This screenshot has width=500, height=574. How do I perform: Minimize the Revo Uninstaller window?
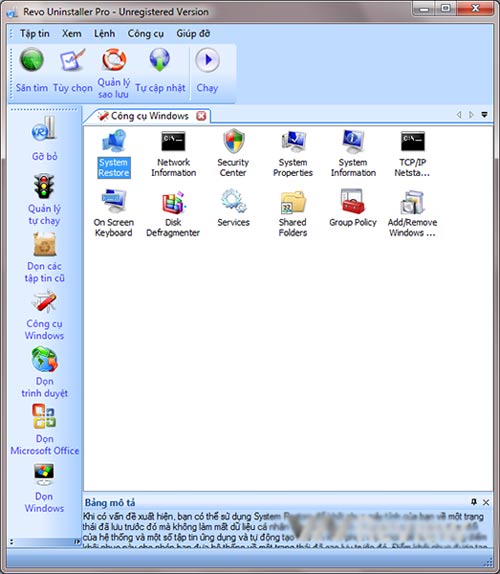pyautogui.click(x=423, y=9)
